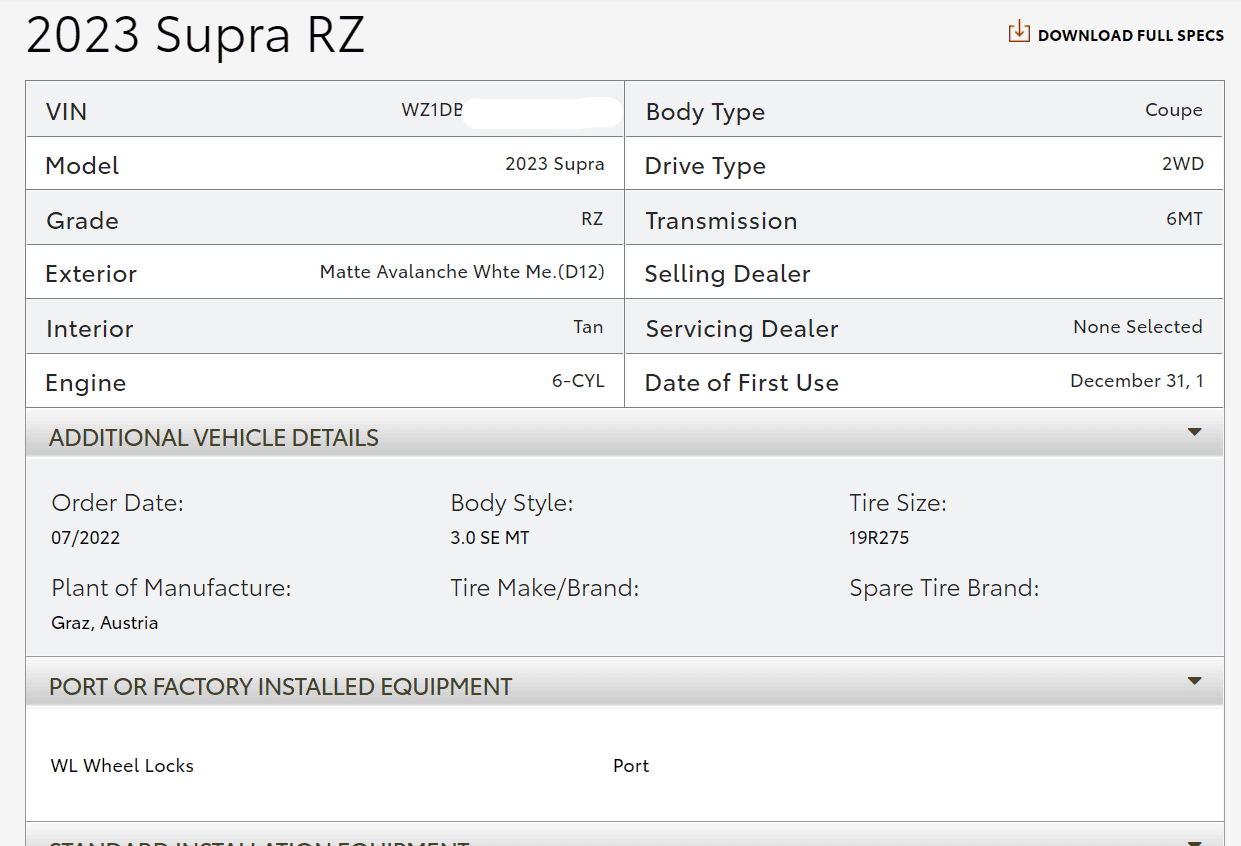
Task: Click the Drive Type value 2WD
Action: click(1183, 164)
